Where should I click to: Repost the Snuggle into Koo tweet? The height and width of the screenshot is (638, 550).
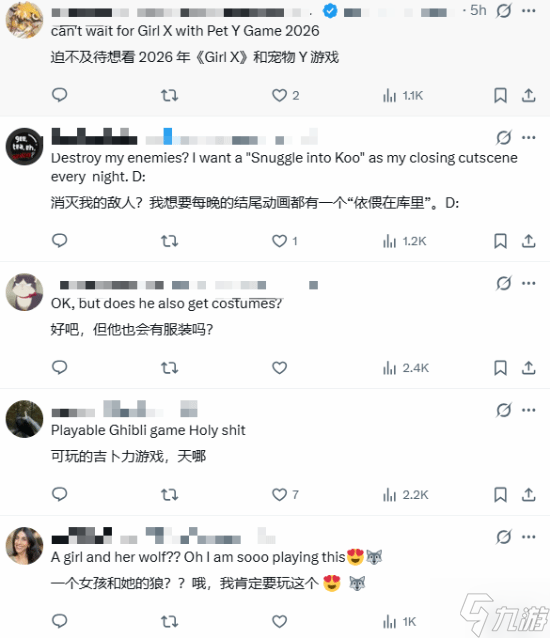(169, 241)
